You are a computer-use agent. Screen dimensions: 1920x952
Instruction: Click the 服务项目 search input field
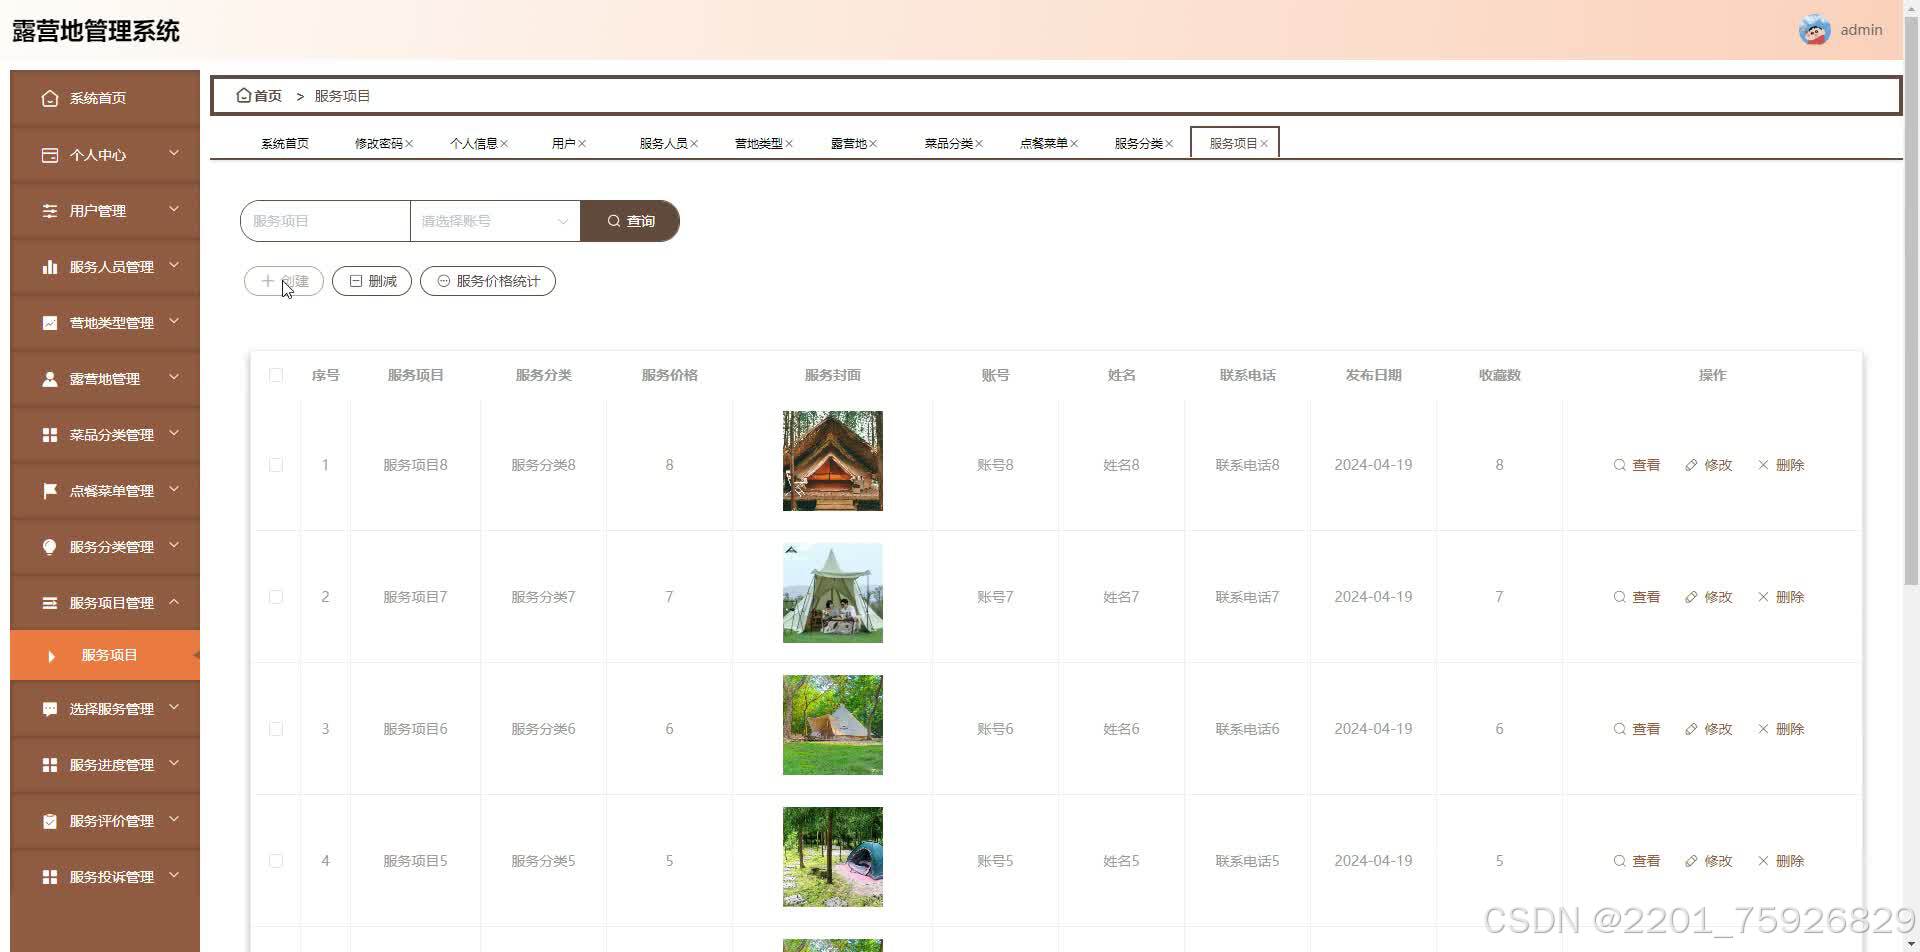tap(325, 221)
